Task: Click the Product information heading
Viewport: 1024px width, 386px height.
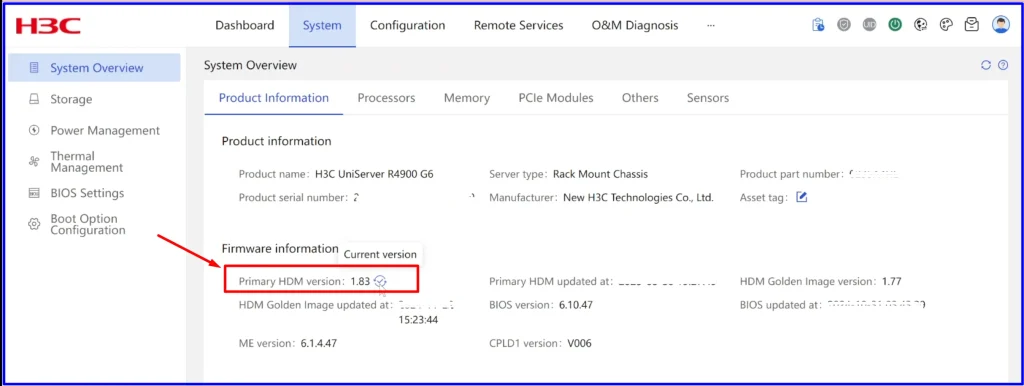Action: [x=276, y=141]
